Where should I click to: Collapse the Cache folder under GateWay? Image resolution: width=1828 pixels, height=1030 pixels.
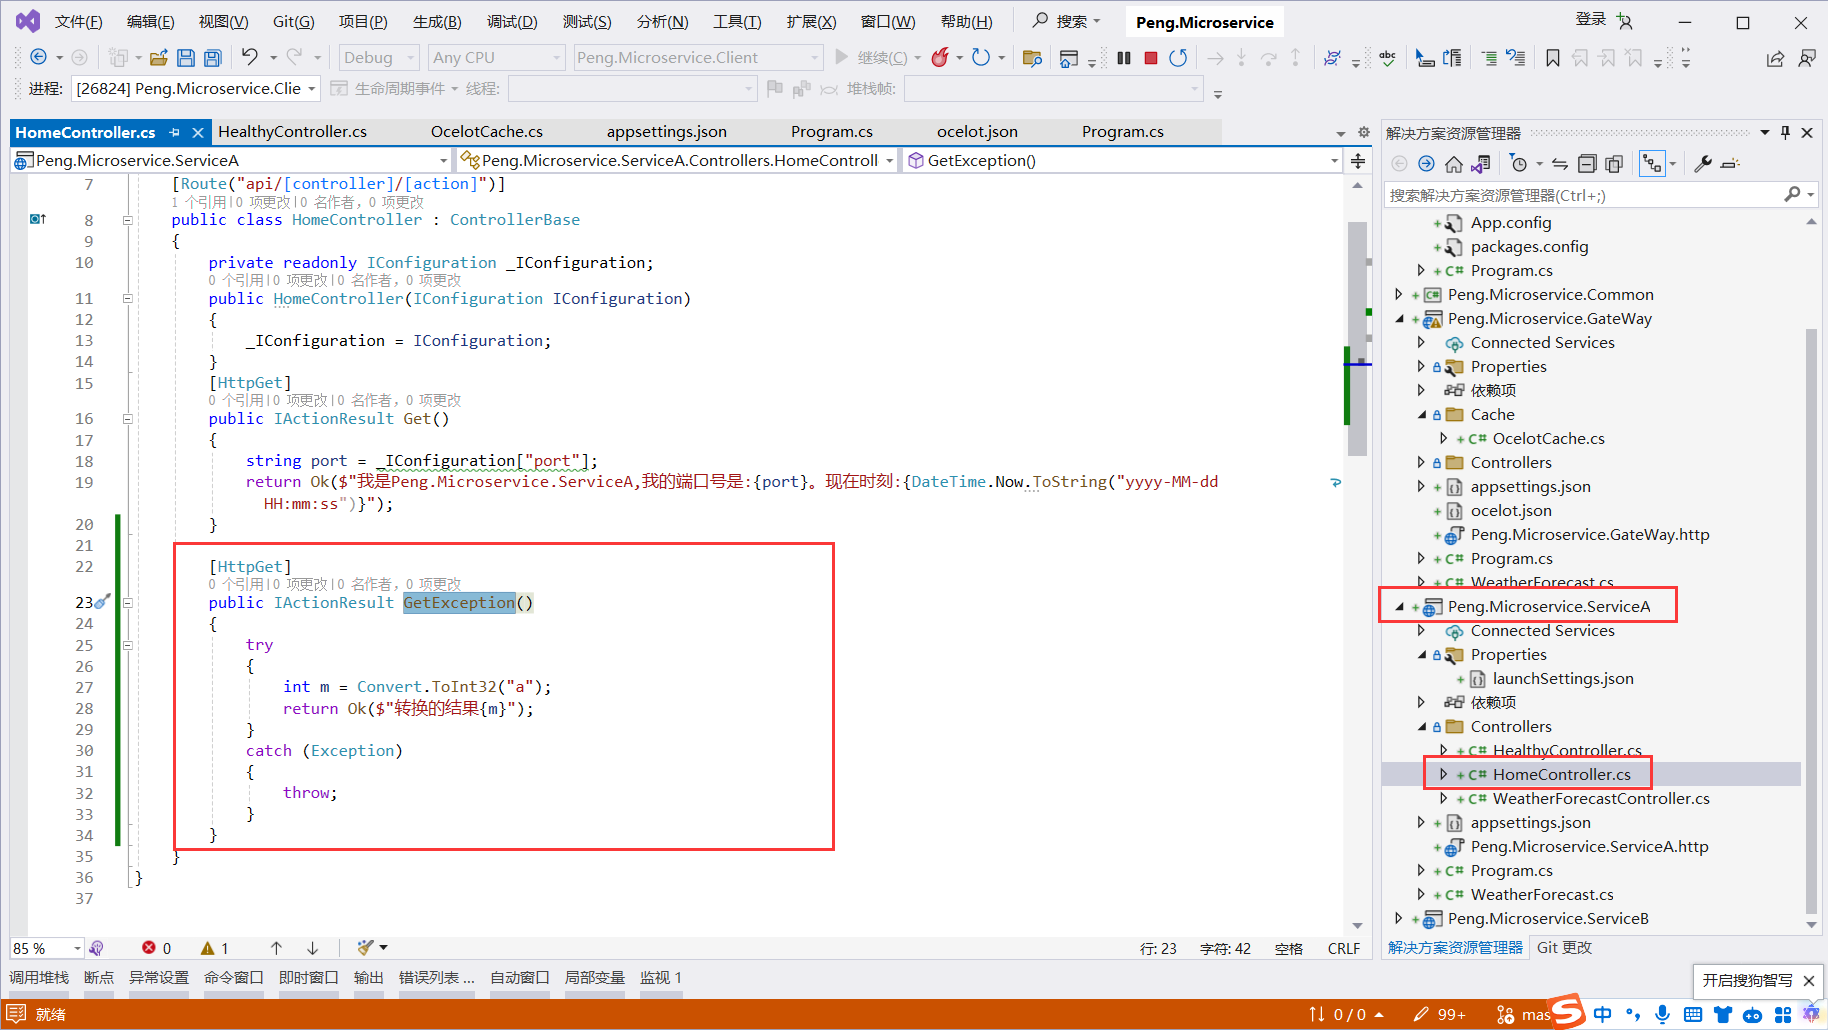pos(1422,415)
